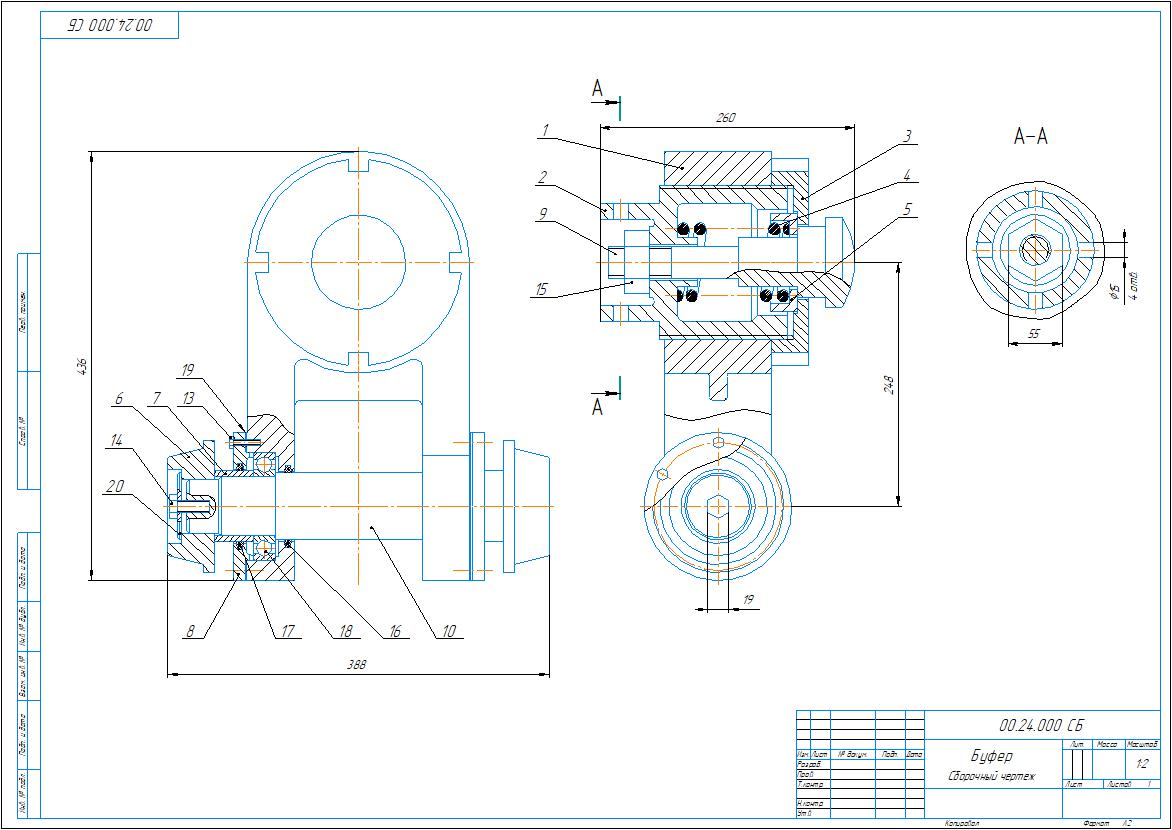Select the overall height dimension "436"
Image resolution: width=1172 pixels, height=830 pixels.
(x=81, y=366)
